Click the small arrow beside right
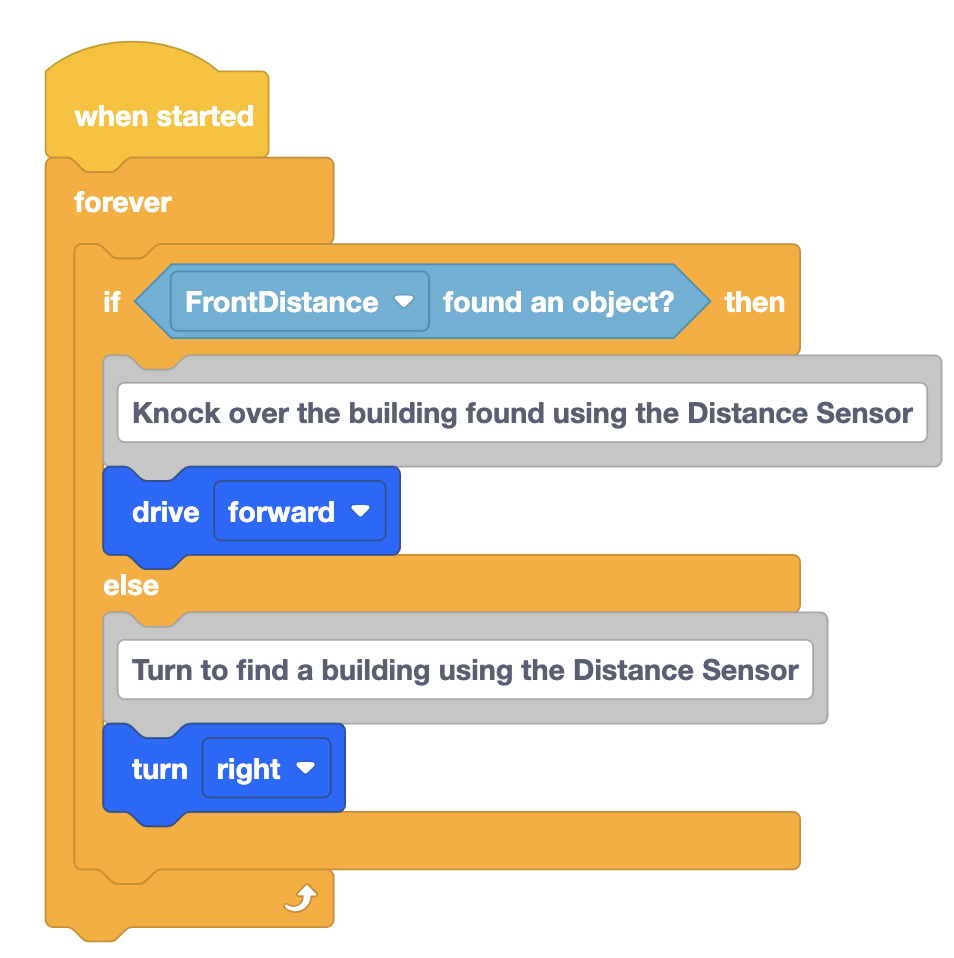 click(x=306, y=767)
